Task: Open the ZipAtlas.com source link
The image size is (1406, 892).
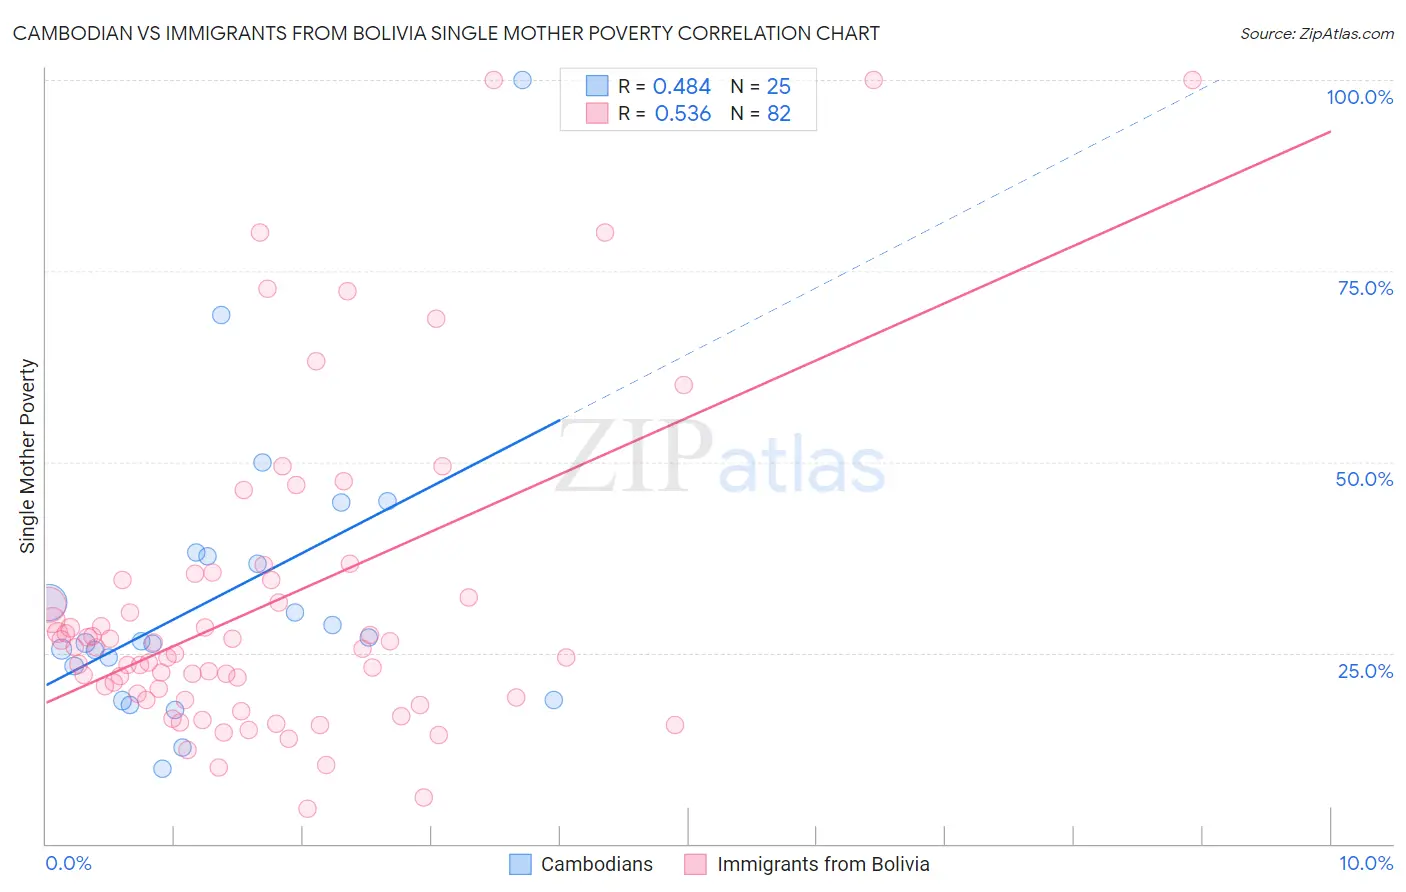Action: pyautogui.click(x=1317, y=33)
